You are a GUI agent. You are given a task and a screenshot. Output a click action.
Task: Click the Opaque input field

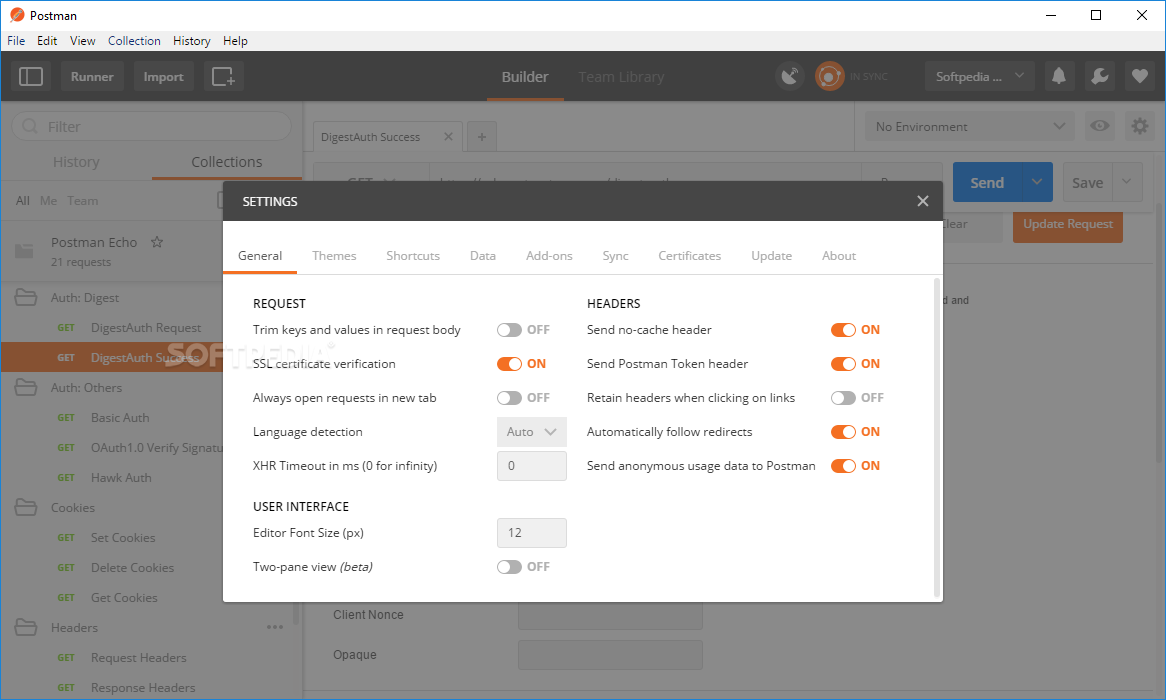tap(610, 655)
